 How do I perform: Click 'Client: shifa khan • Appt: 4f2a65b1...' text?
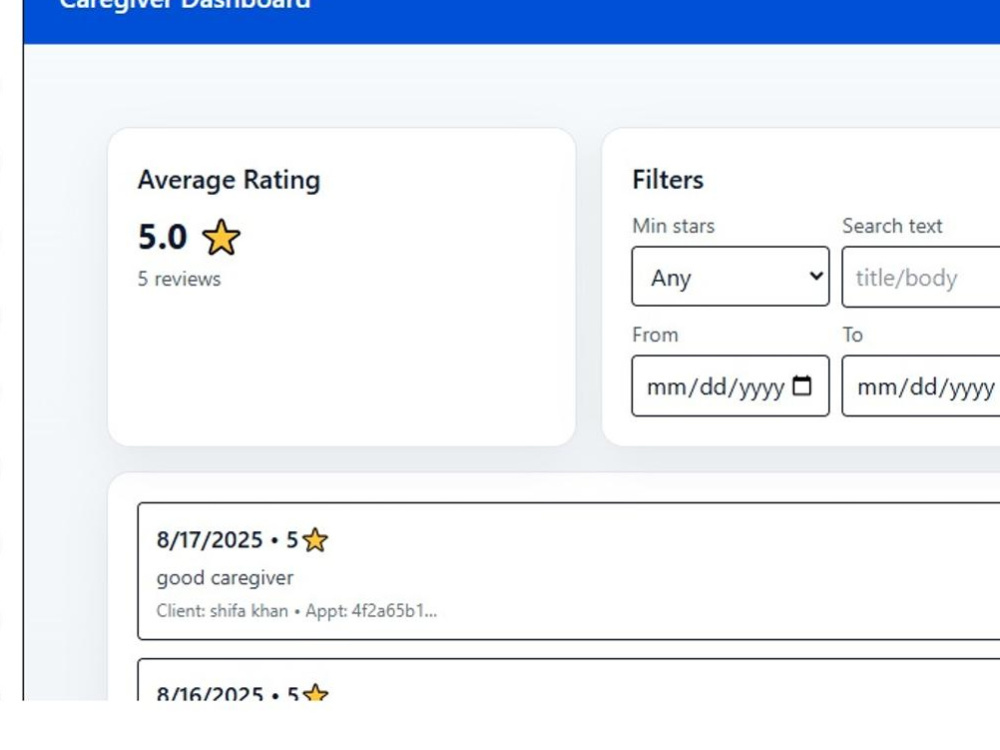coord(297,611)
